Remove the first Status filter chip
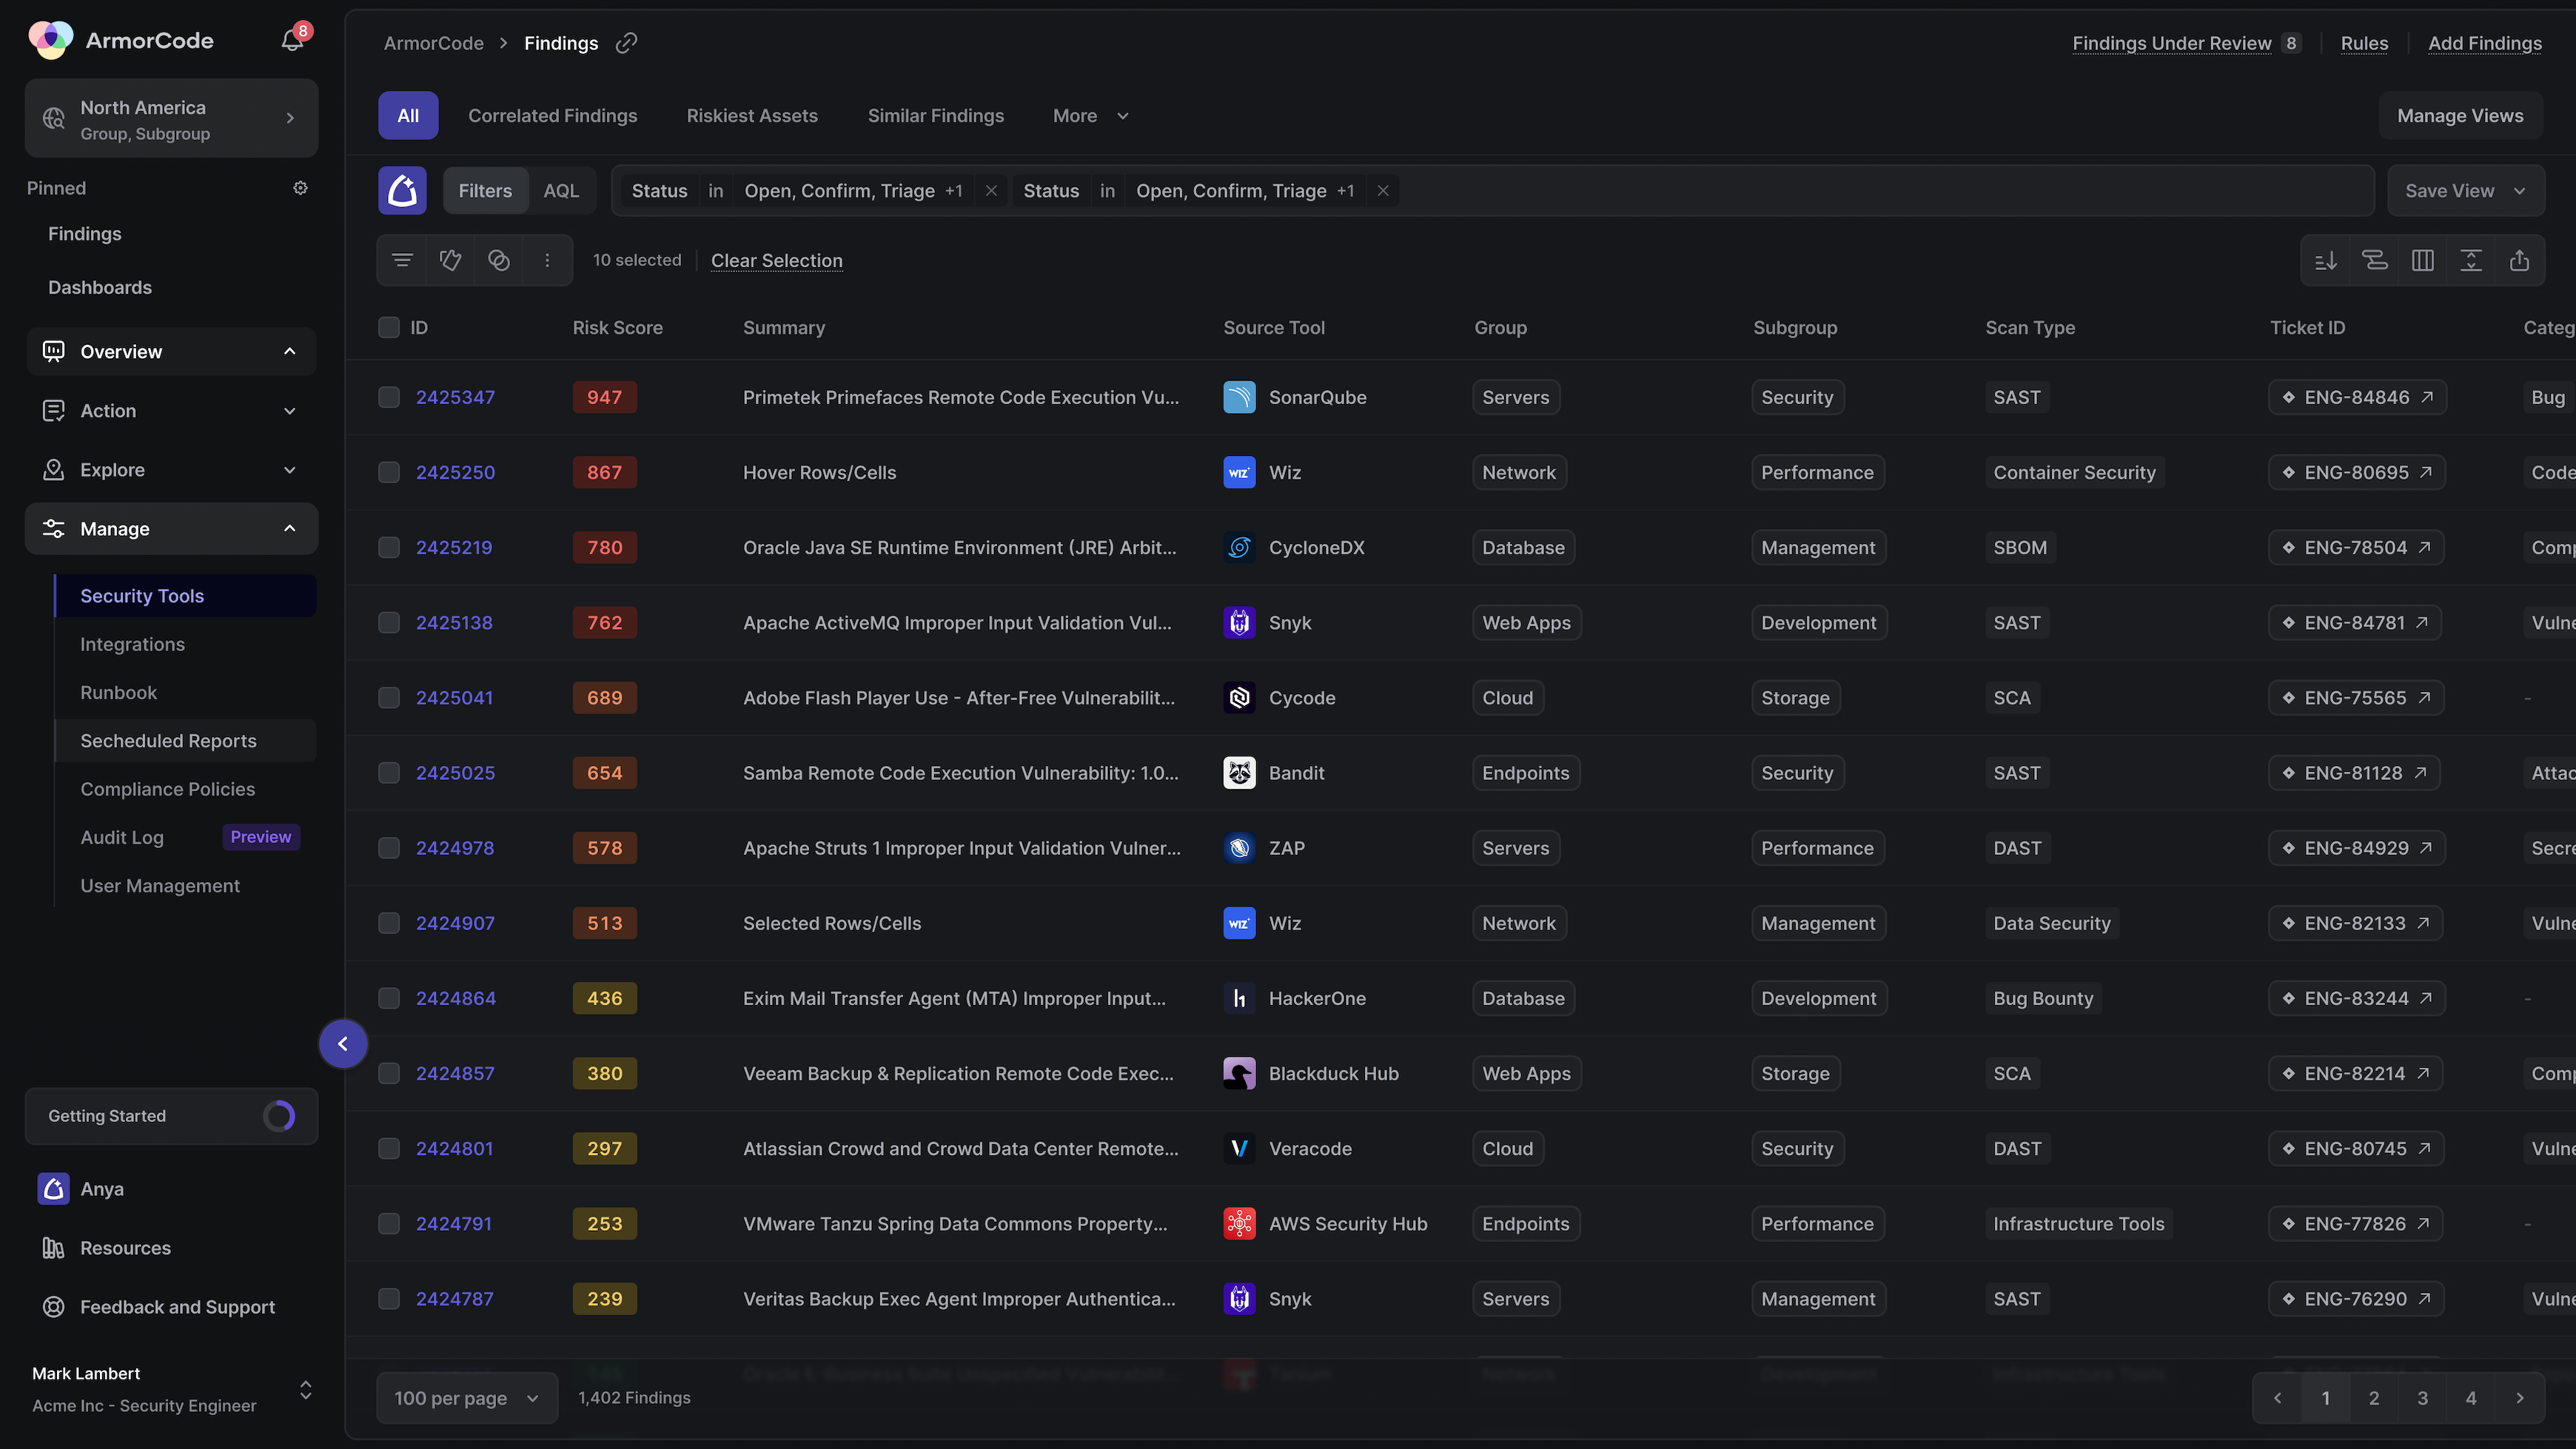The image size is (2576, 1449). click(991, 190)
